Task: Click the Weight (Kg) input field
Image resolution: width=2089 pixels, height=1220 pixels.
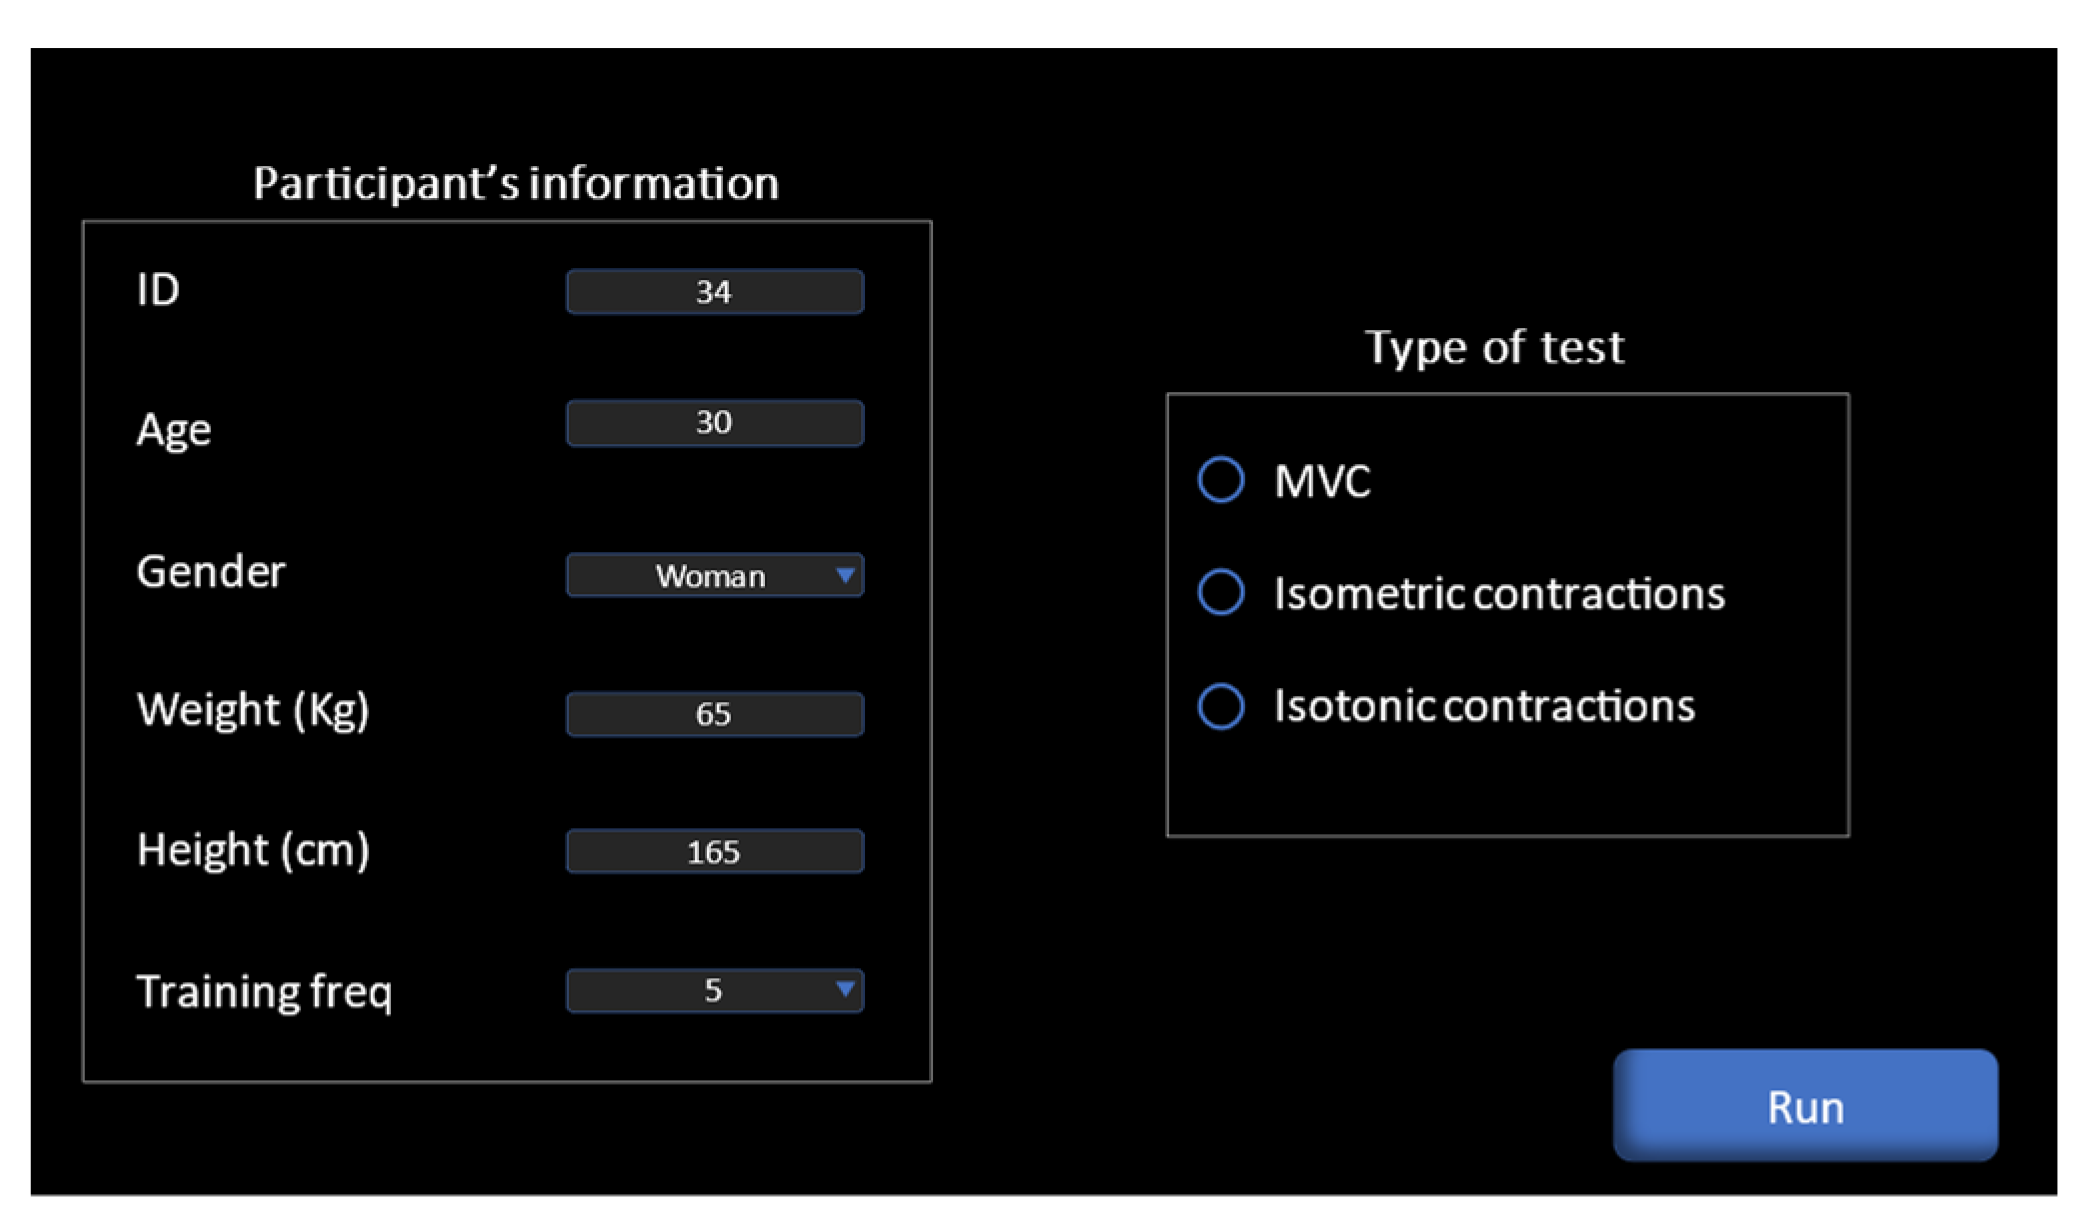Action: point(714,714)
